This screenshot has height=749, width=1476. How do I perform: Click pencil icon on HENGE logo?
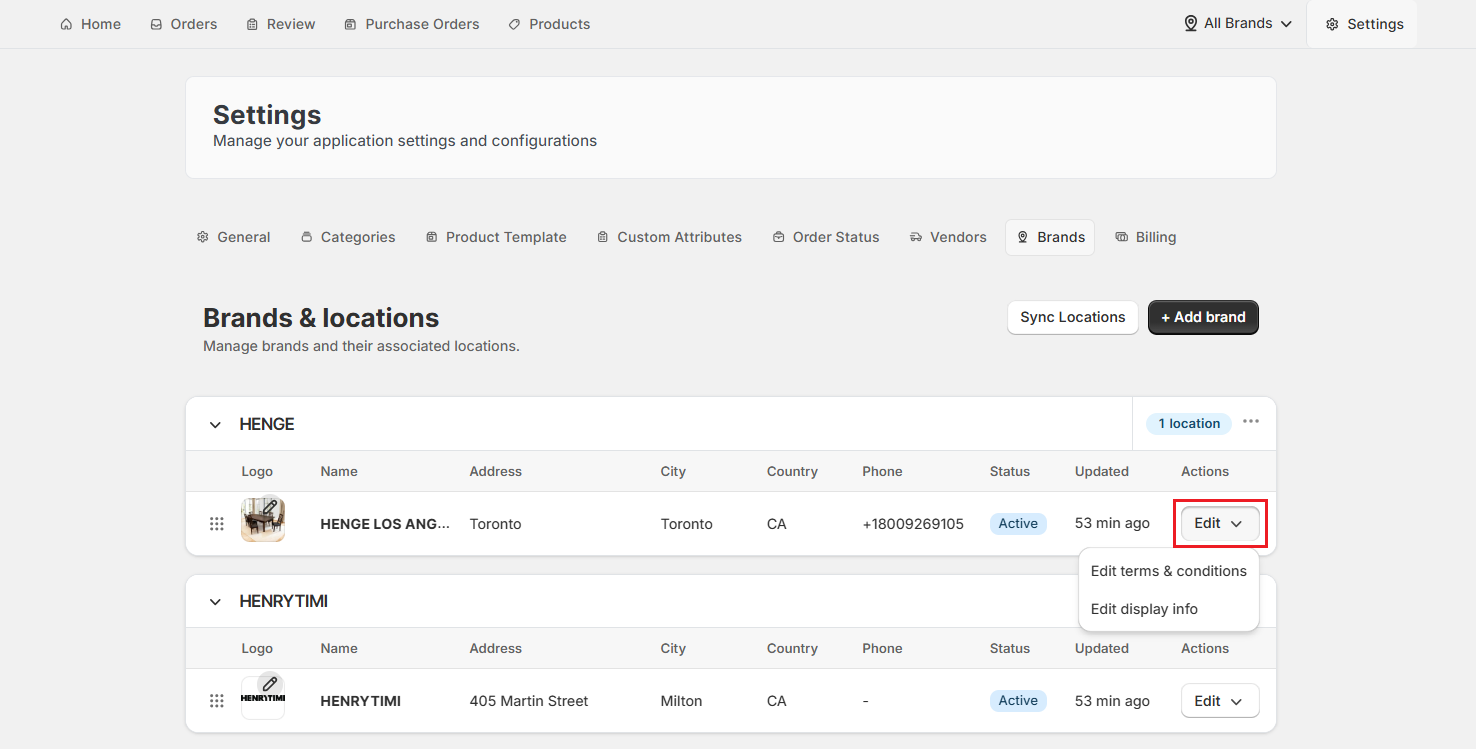click(270, 507)
